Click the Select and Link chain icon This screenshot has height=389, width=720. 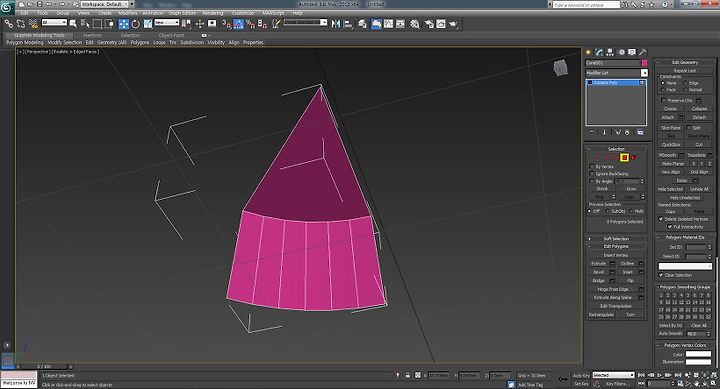(x=9, y=23)
